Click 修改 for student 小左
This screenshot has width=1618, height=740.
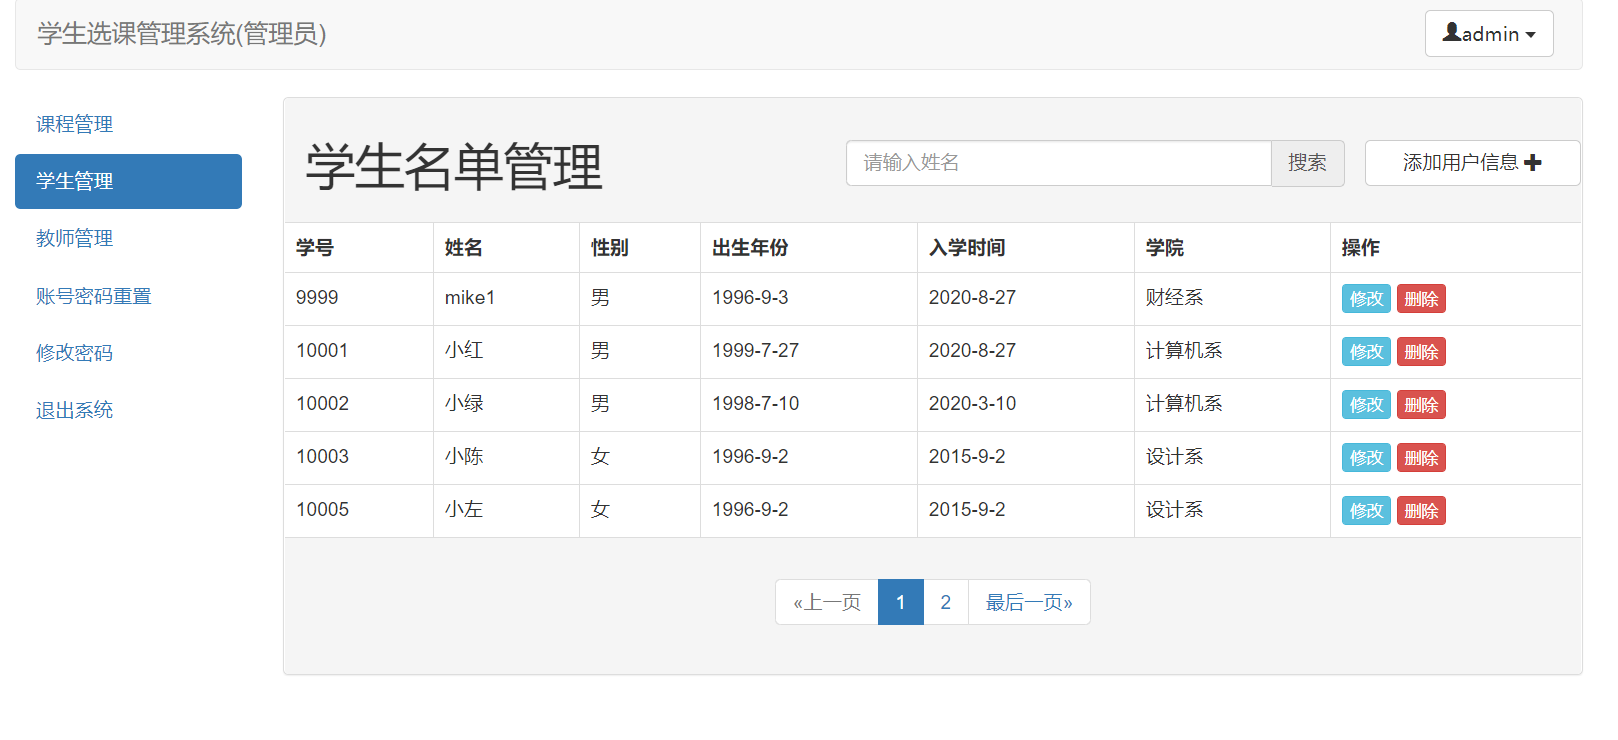coord(1366,511)
